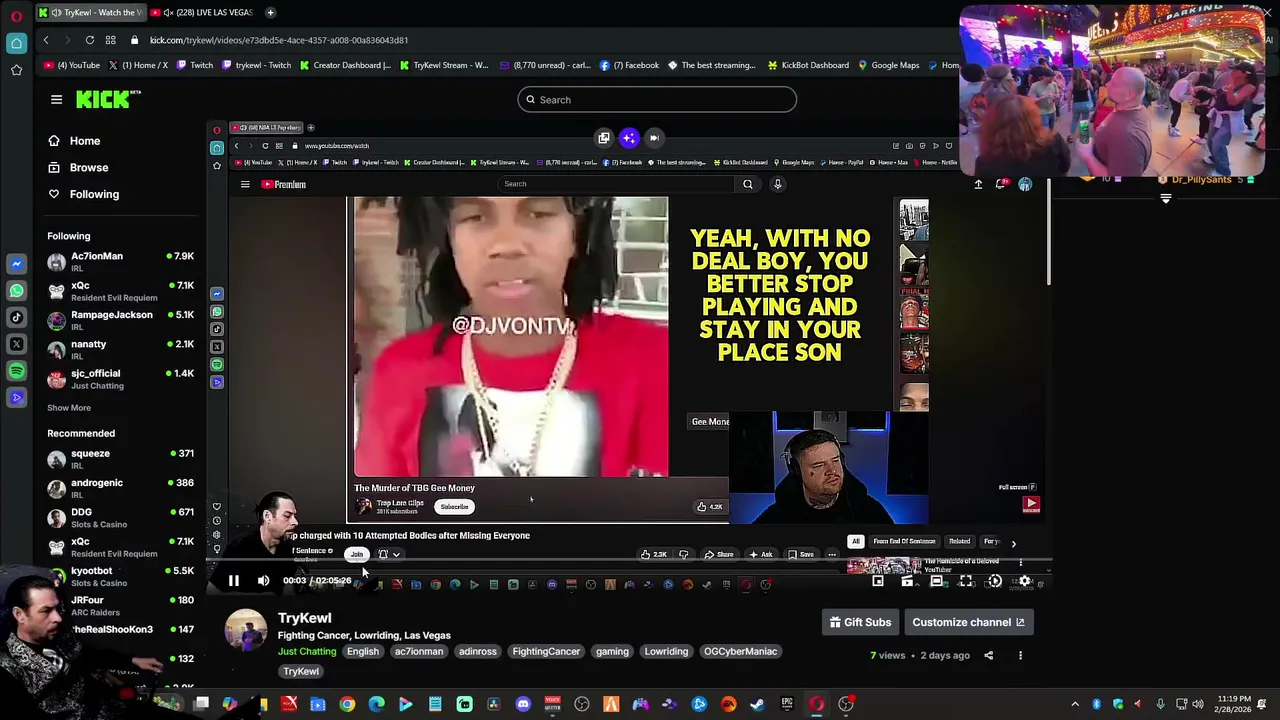Open androgenic recommended channel
This screenshot has width=1280, height=720.
click(121, 488)
